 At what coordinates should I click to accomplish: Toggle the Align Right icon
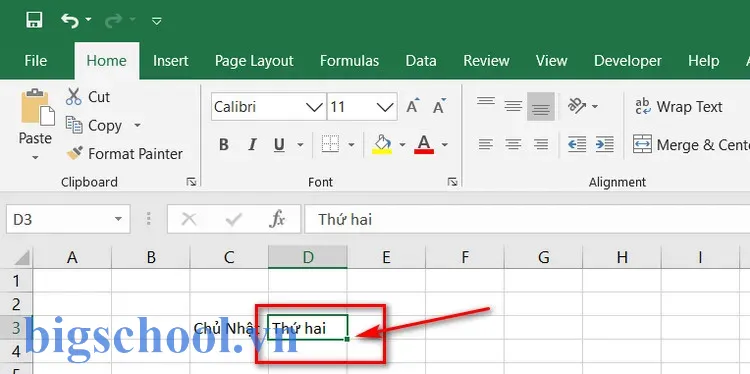click(x=541, y=144)
